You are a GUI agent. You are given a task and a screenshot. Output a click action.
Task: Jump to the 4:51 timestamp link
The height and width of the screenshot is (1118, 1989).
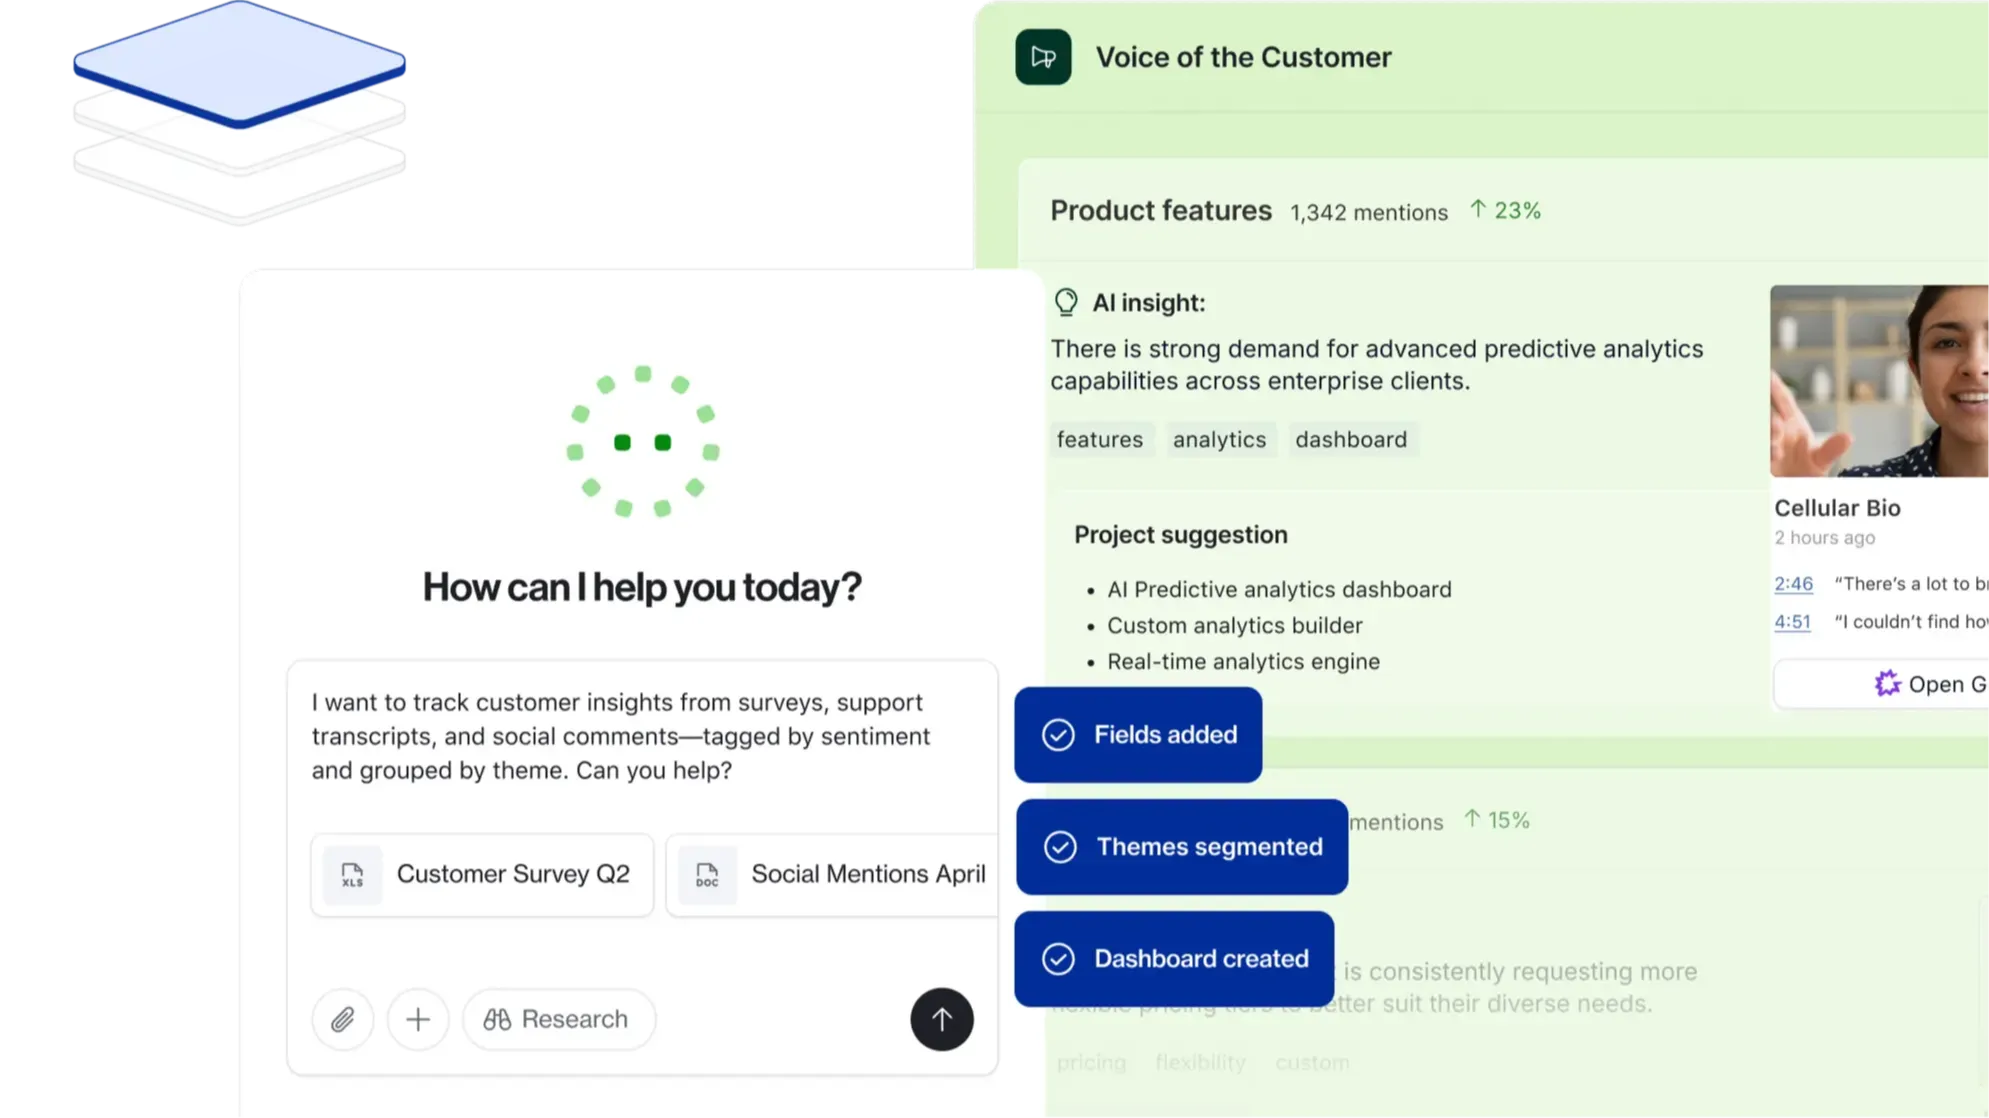coord(1792,622)
